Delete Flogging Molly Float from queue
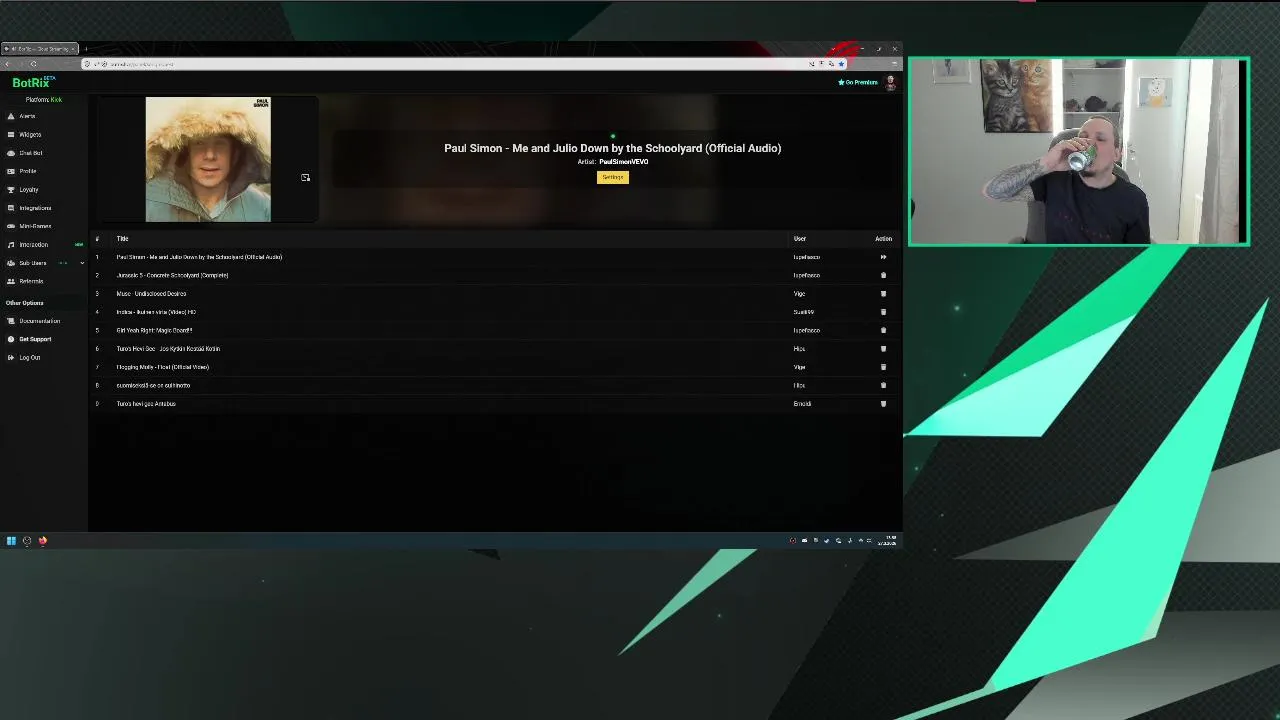This screenshot has width=1280, height=720. [x=883, y=367]
